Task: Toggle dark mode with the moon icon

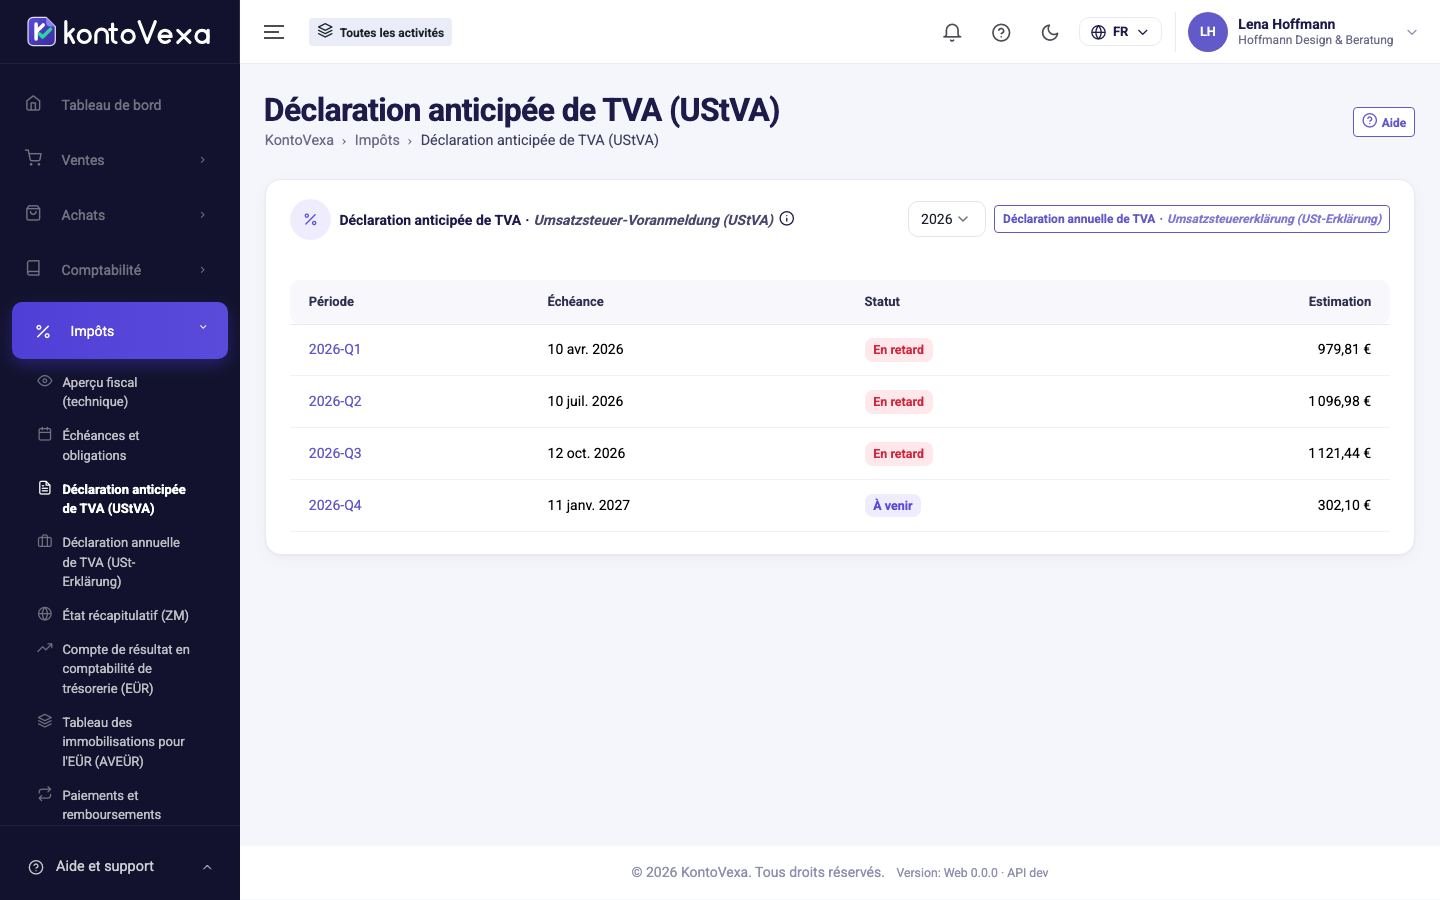Action: point(1050,32)
